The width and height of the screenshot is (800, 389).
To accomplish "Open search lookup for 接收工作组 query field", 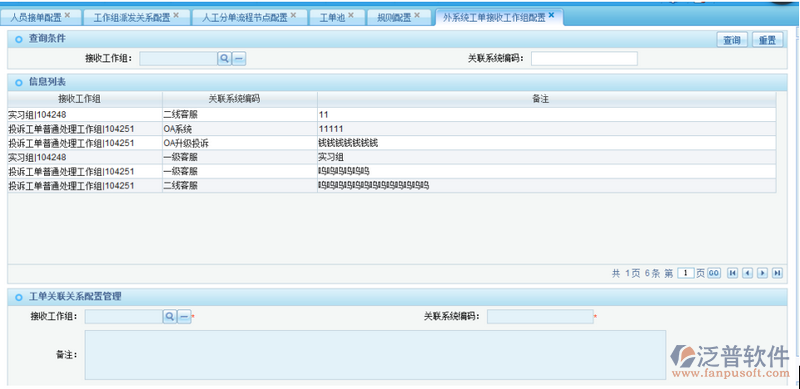I will 224,59.
